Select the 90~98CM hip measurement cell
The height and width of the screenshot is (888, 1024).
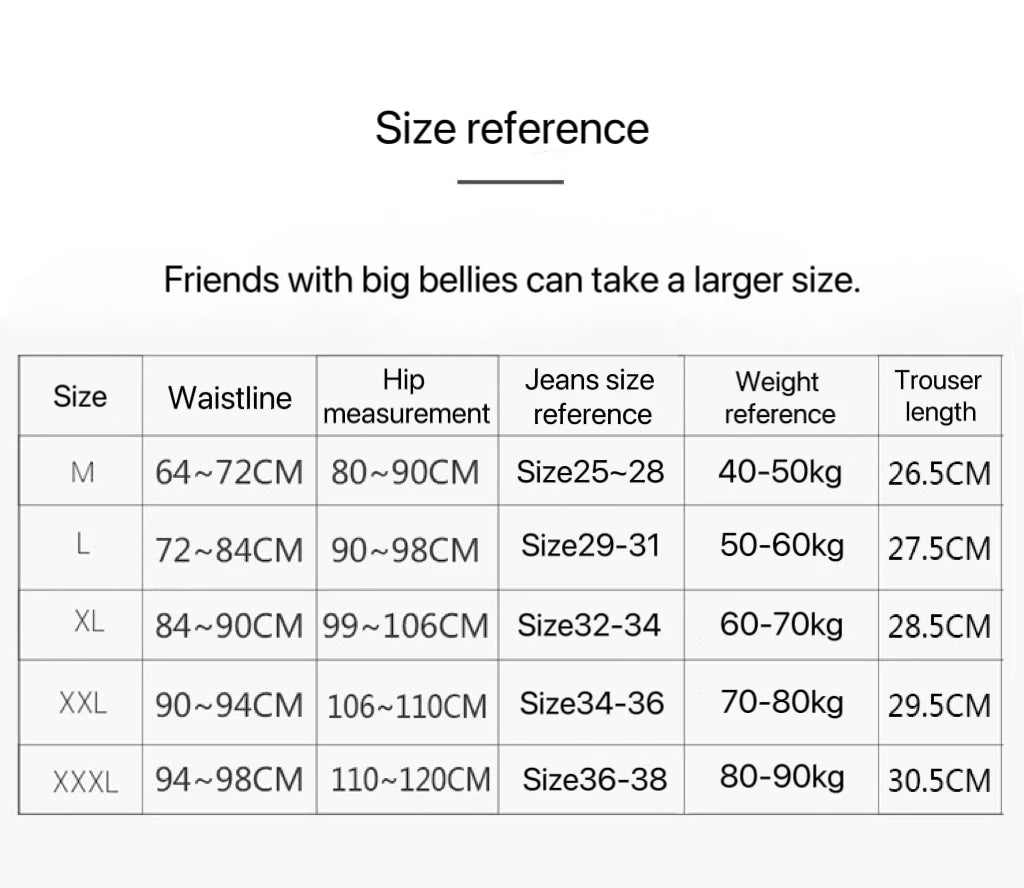pos(406,550)
